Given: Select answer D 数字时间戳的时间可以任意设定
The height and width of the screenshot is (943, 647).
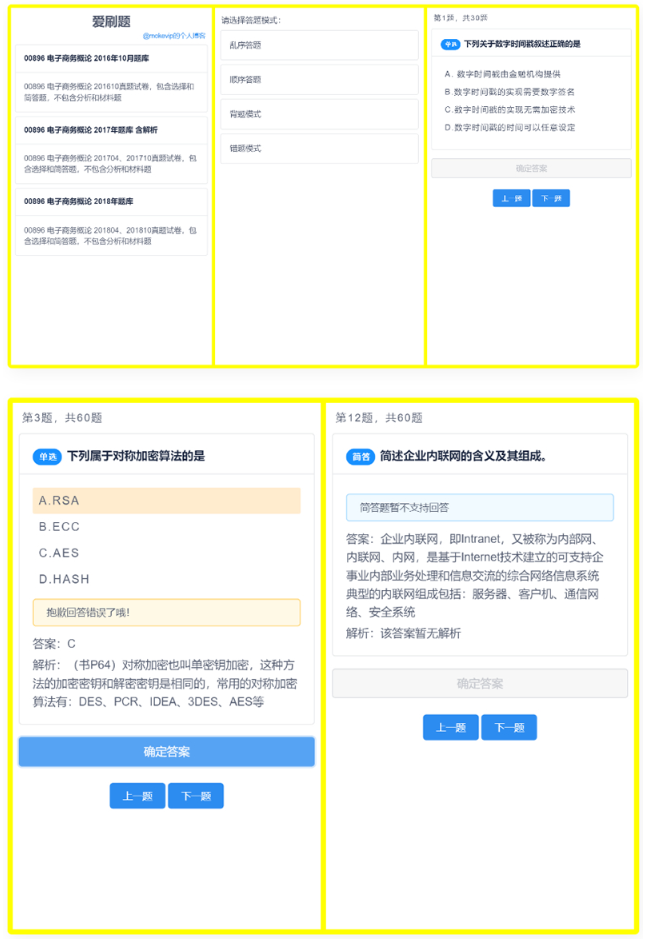Looking at the screenshot, I should point(510,128).
